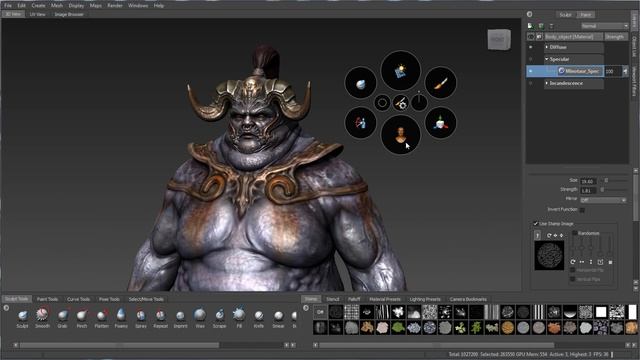Select the Spray tool
640x360 pixels.
140,318
